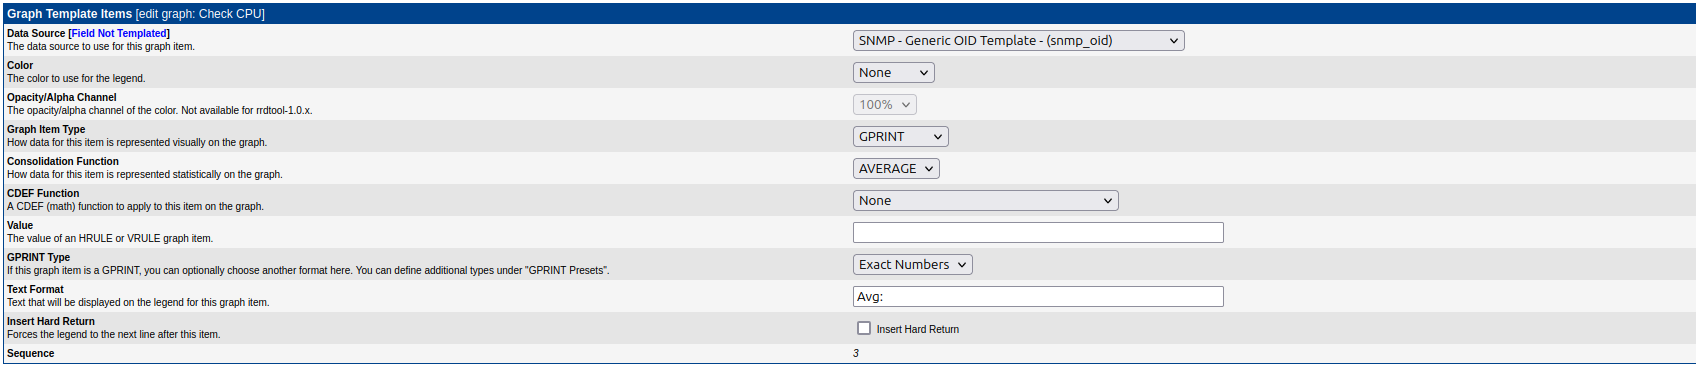Open the Graph Item Type GPRINT dropdown
Image resolution: width=1696 pixels, height=370 pixels.
click(x=900, y=137)
